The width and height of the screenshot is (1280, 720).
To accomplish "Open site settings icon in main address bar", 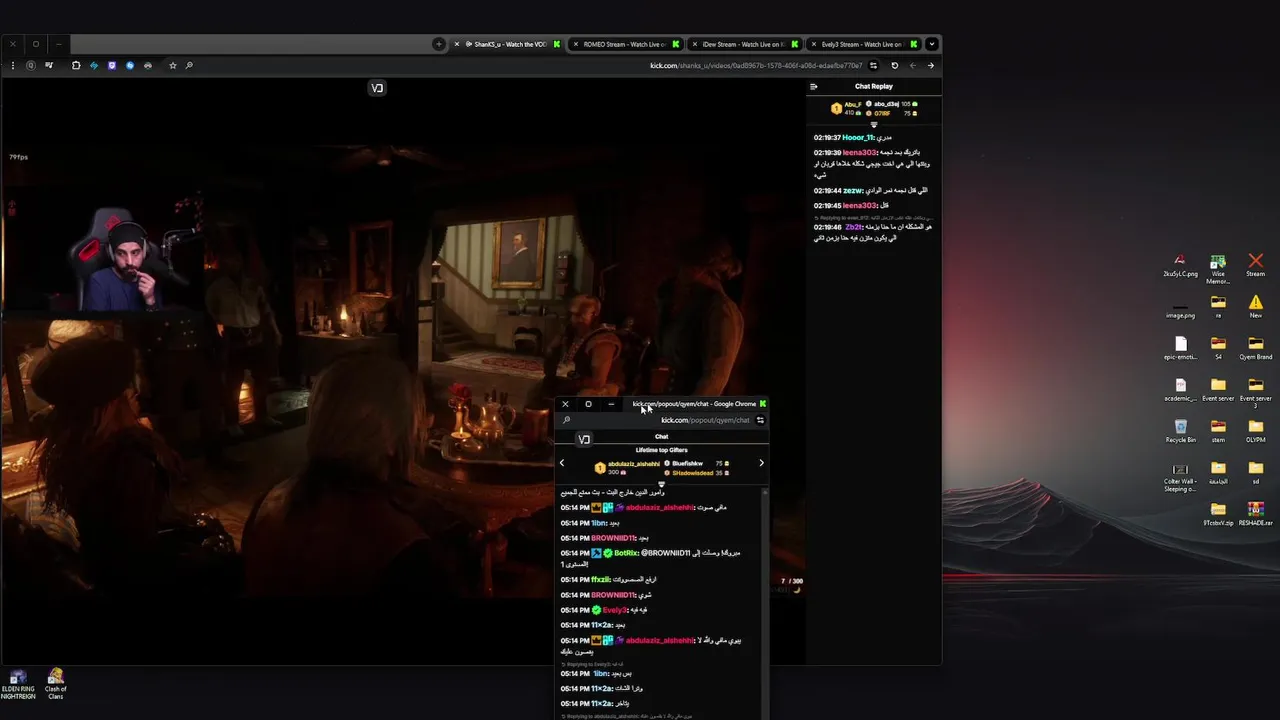I will coord(873,65).
